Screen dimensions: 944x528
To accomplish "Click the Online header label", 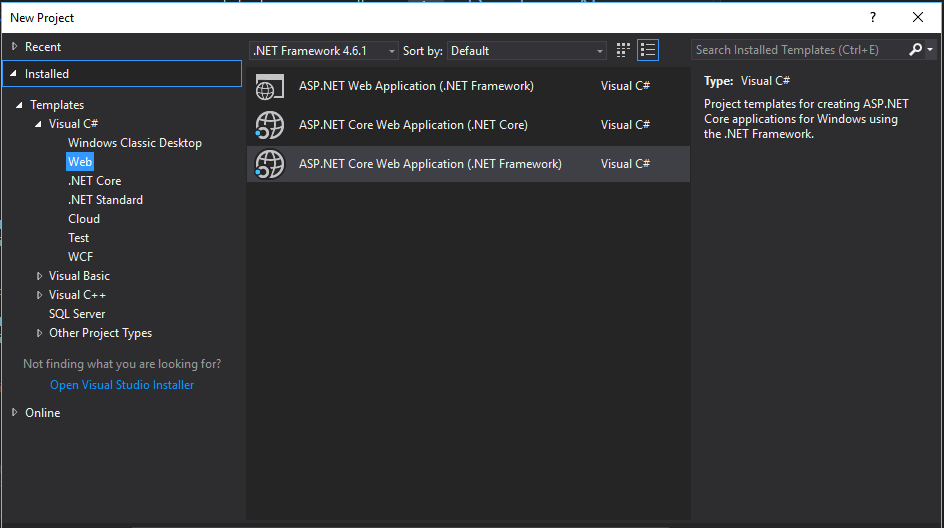I will (x=43, y=412).
